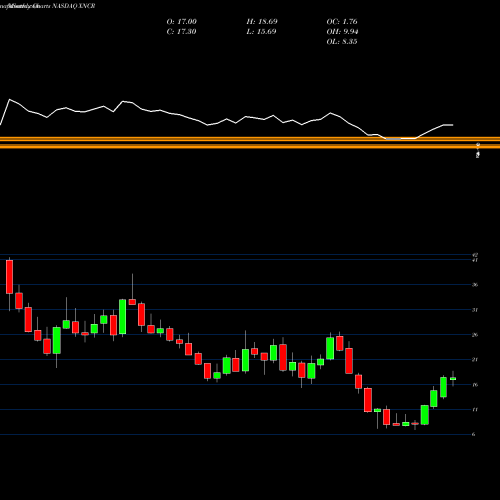The height and width of the screenshot is (500, 500).
Task: Click the 42 price axis label
Action: 475,255
